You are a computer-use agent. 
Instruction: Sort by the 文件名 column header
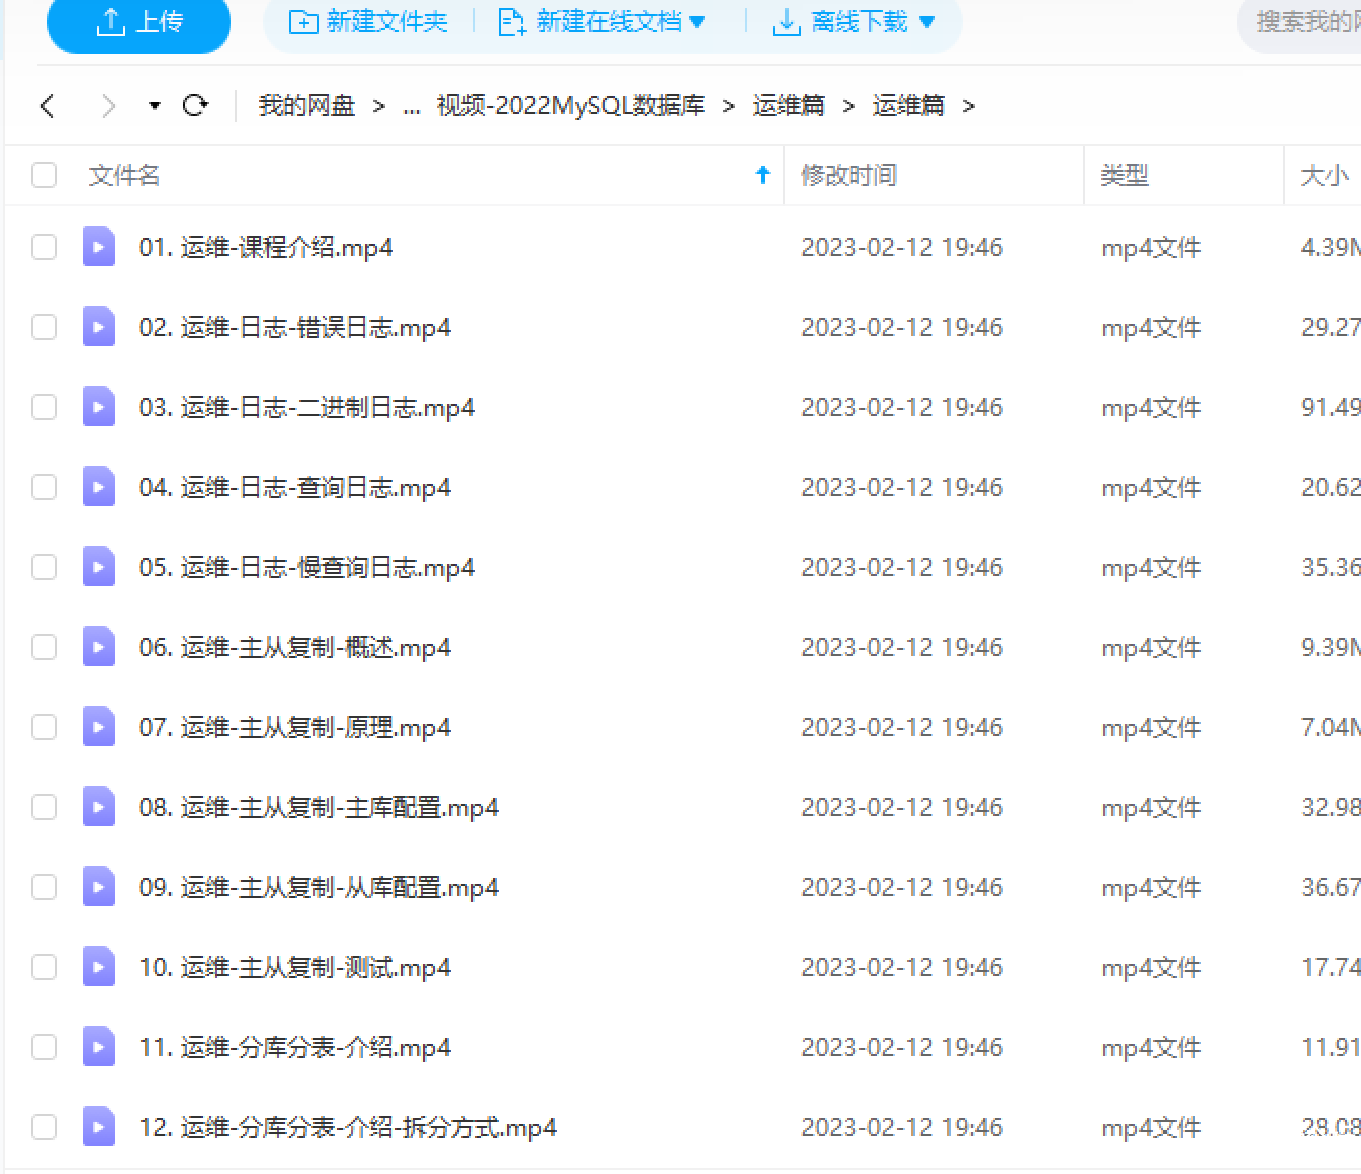click(124, 175)
